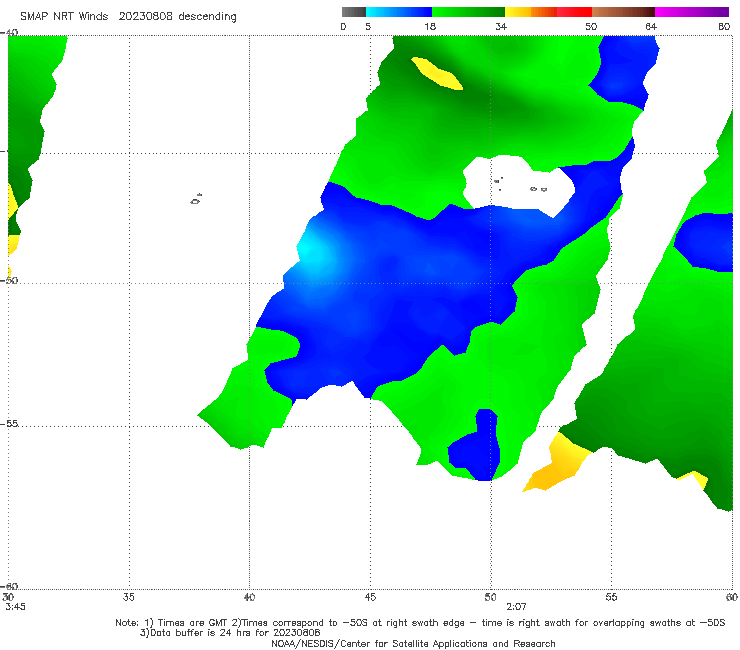The width and height of the screenshot is (740, 650).
Task: Click the swath time label '2:07'
Action: pyautogui.click(x=516, y=607)
